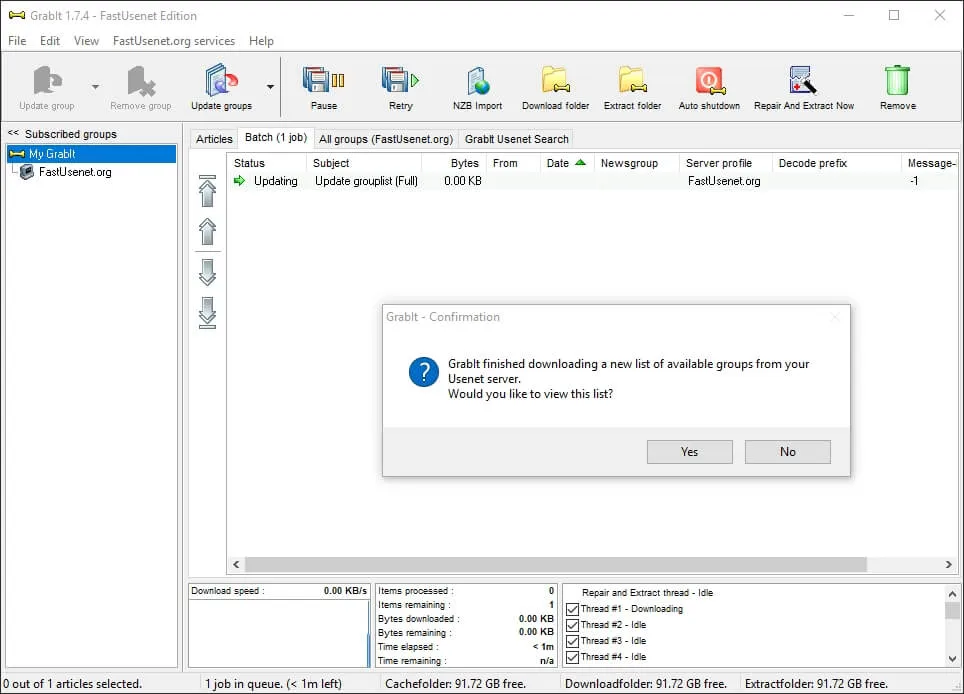Click 'Downloadfolder: 91.72 GB free.' status
Viewport: 964px width, 694px height.
(x=646, y=684)
